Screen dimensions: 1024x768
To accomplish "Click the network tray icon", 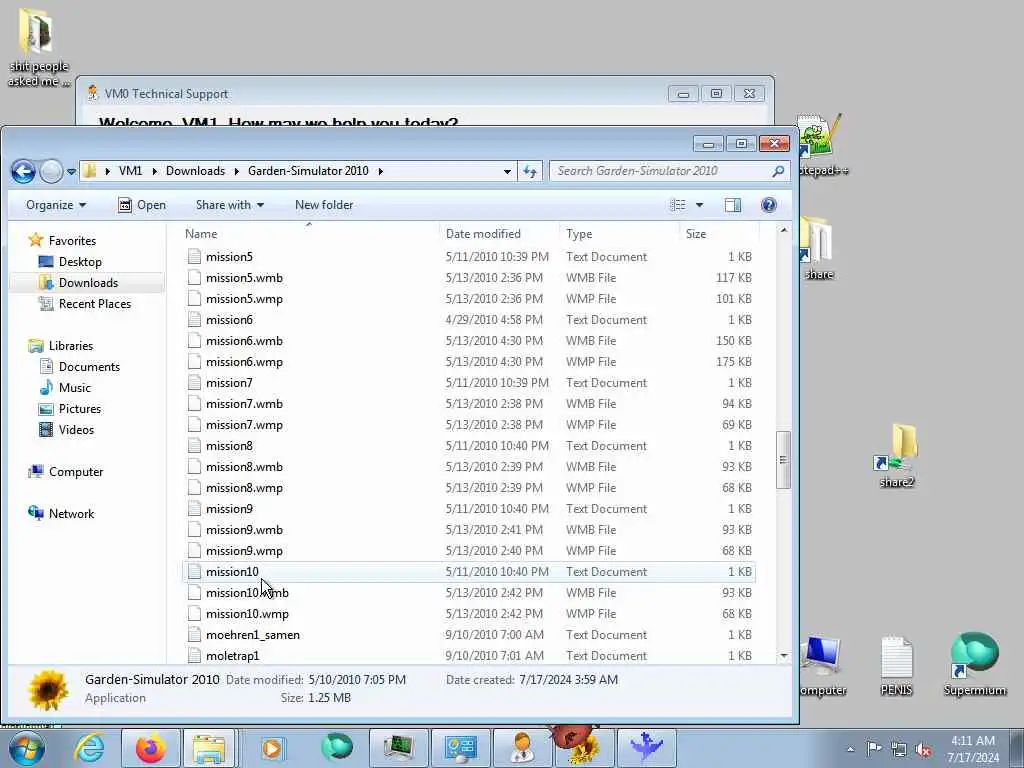I will coord(899,749).
